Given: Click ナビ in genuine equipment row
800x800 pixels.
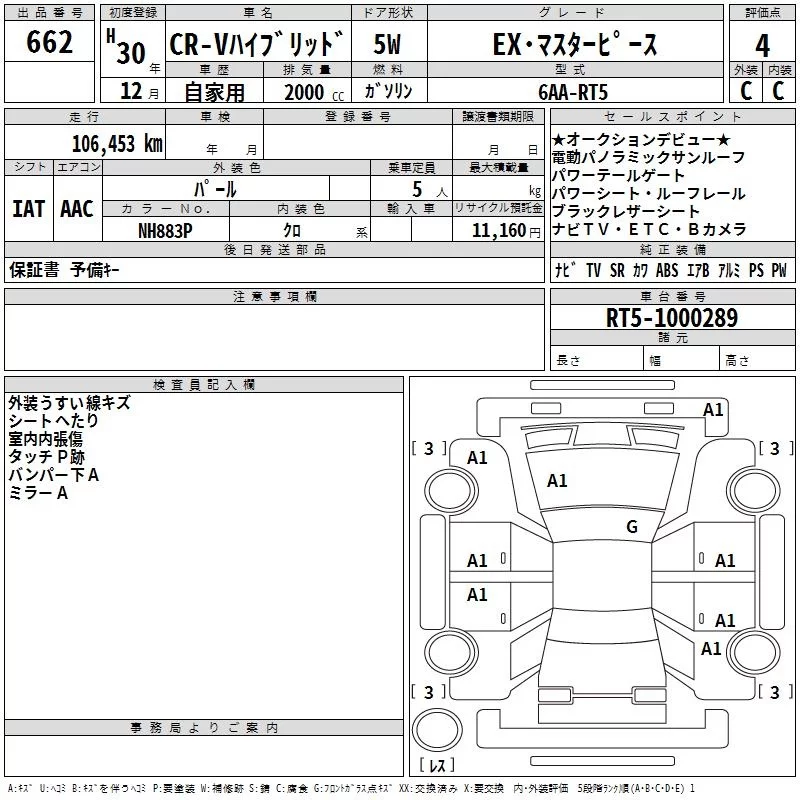Looking at the screenshot, I should 565,270.
